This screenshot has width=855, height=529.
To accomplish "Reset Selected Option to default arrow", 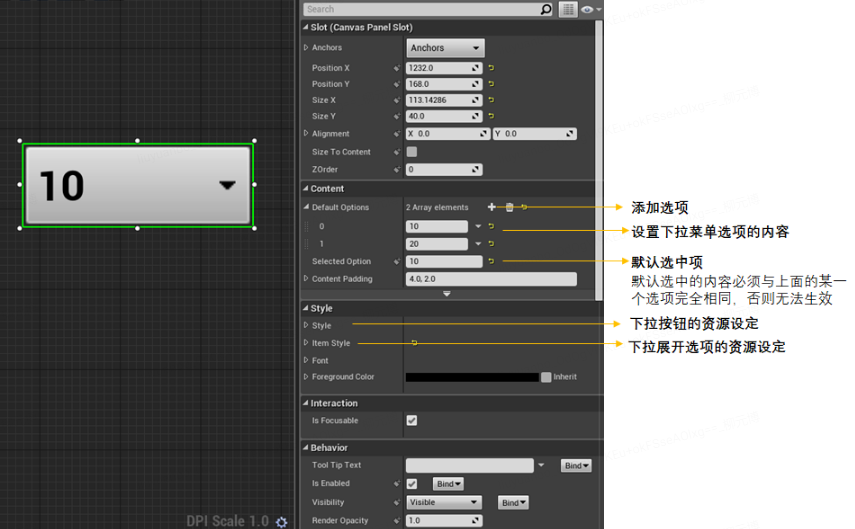I will [x=491, y=261].
